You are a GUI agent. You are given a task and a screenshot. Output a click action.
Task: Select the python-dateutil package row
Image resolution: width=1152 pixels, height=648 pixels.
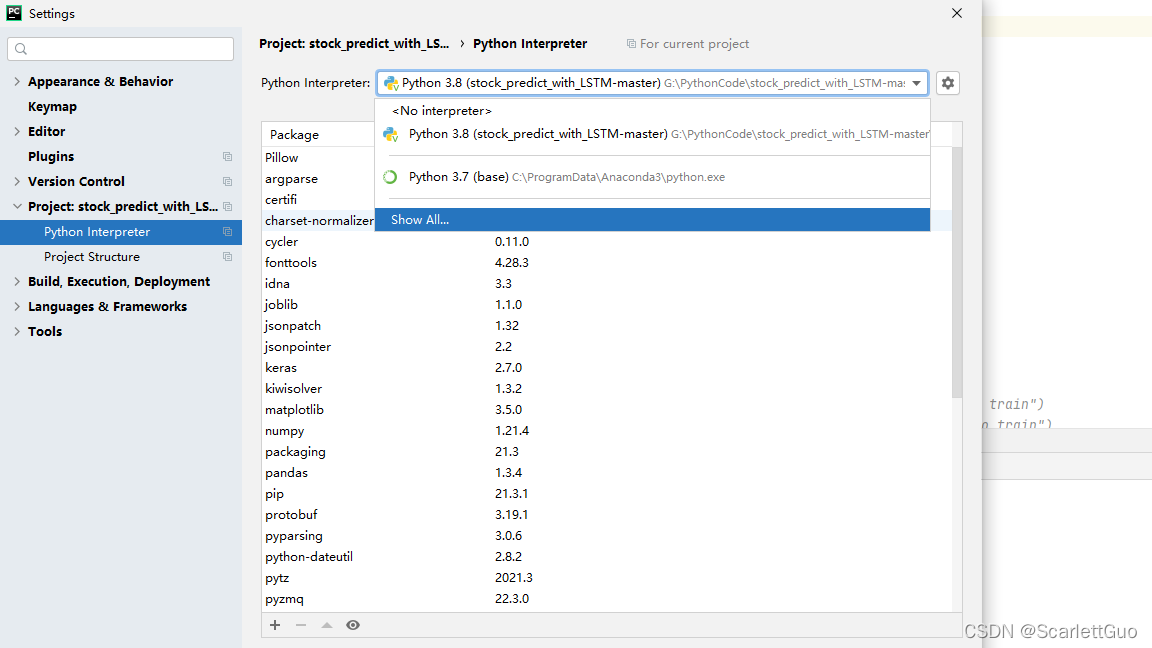pyautogui.click(x=607, y=557)
